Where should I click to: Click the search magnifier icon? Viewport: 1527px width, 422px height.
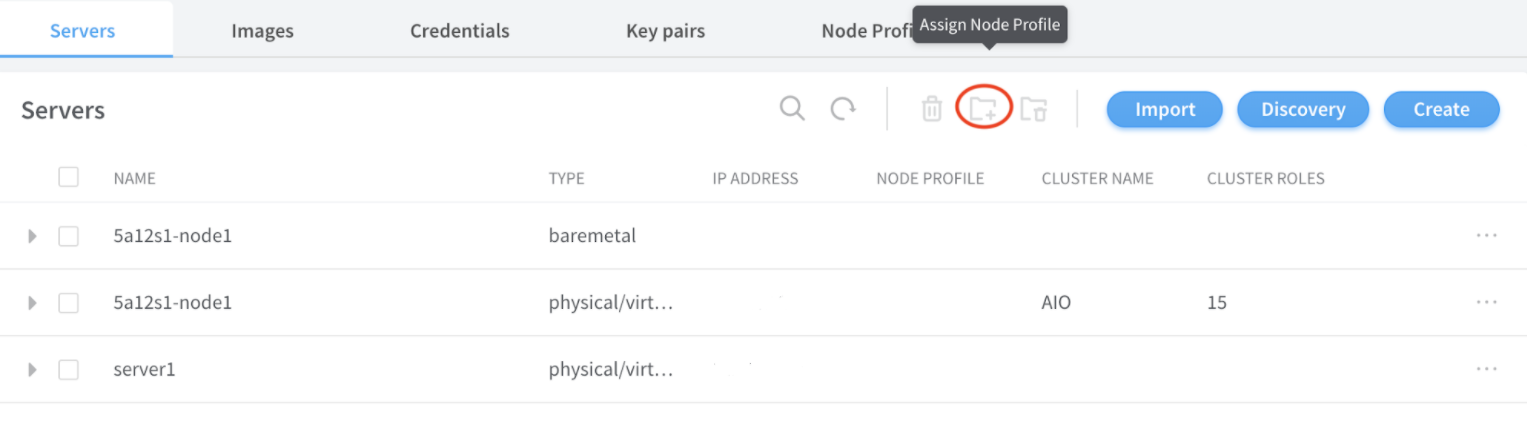[792, 108]
